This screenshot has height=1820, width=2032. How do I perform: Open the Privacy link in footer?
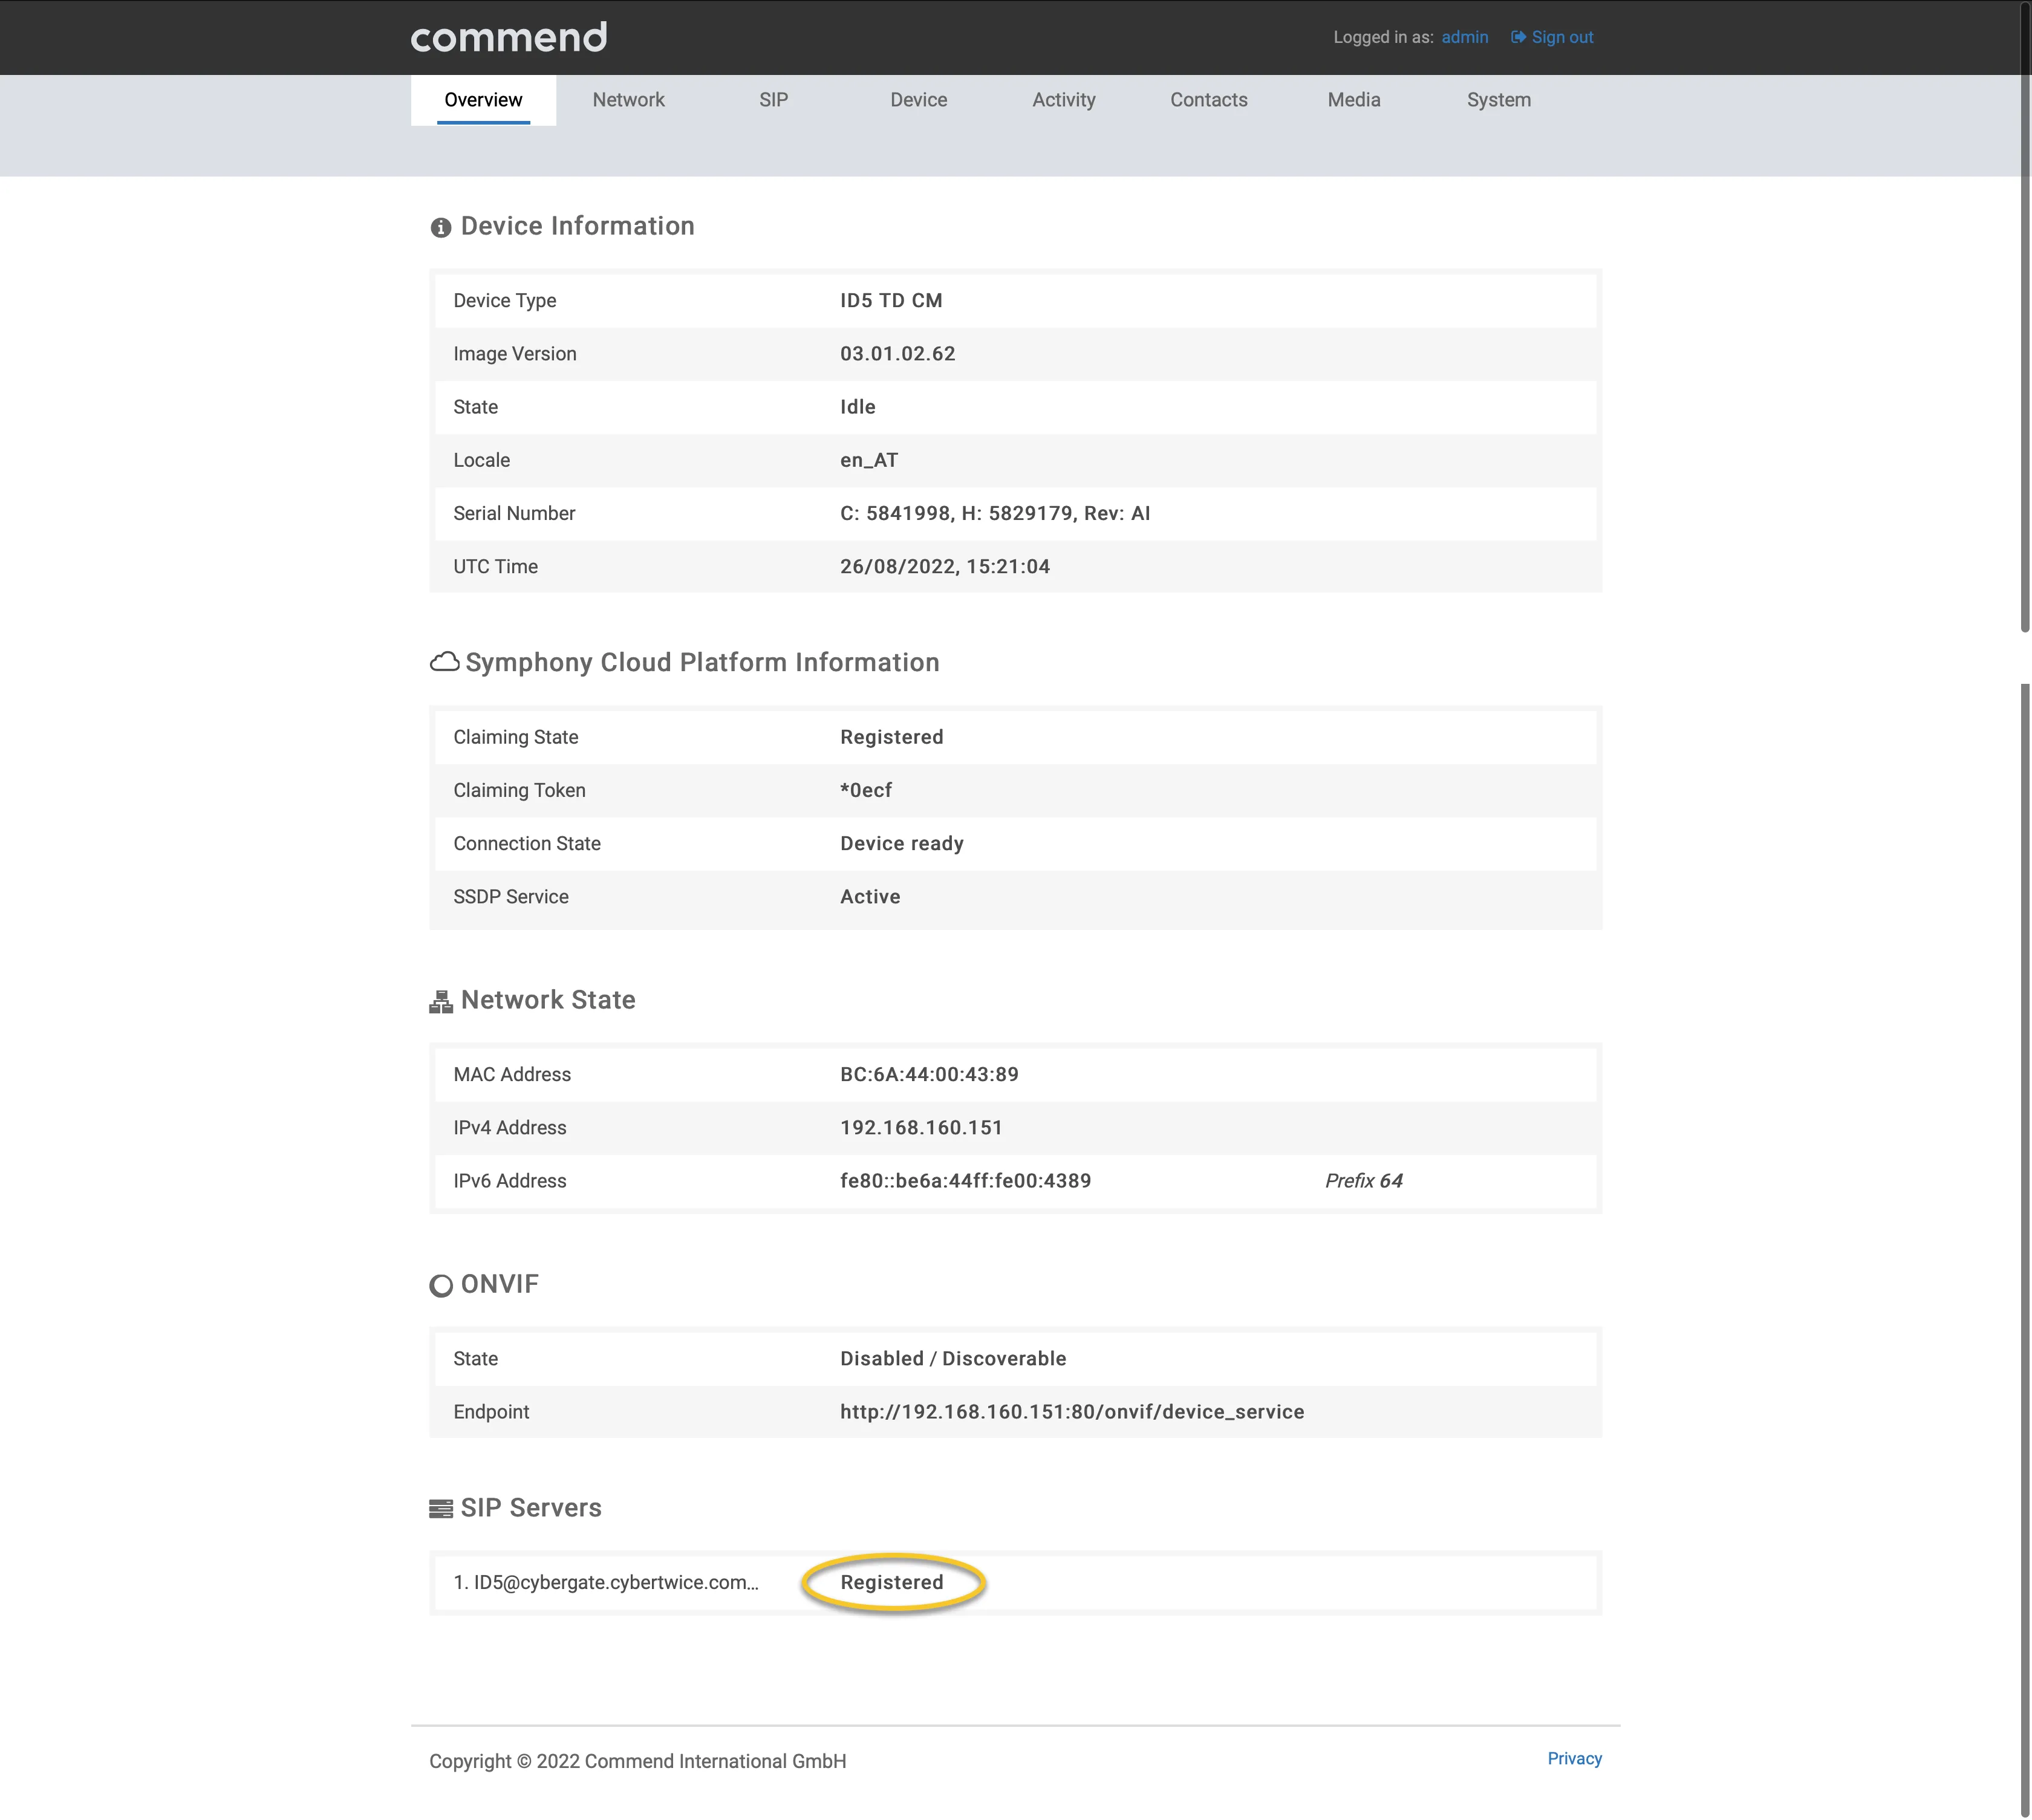(1574, 1759)
